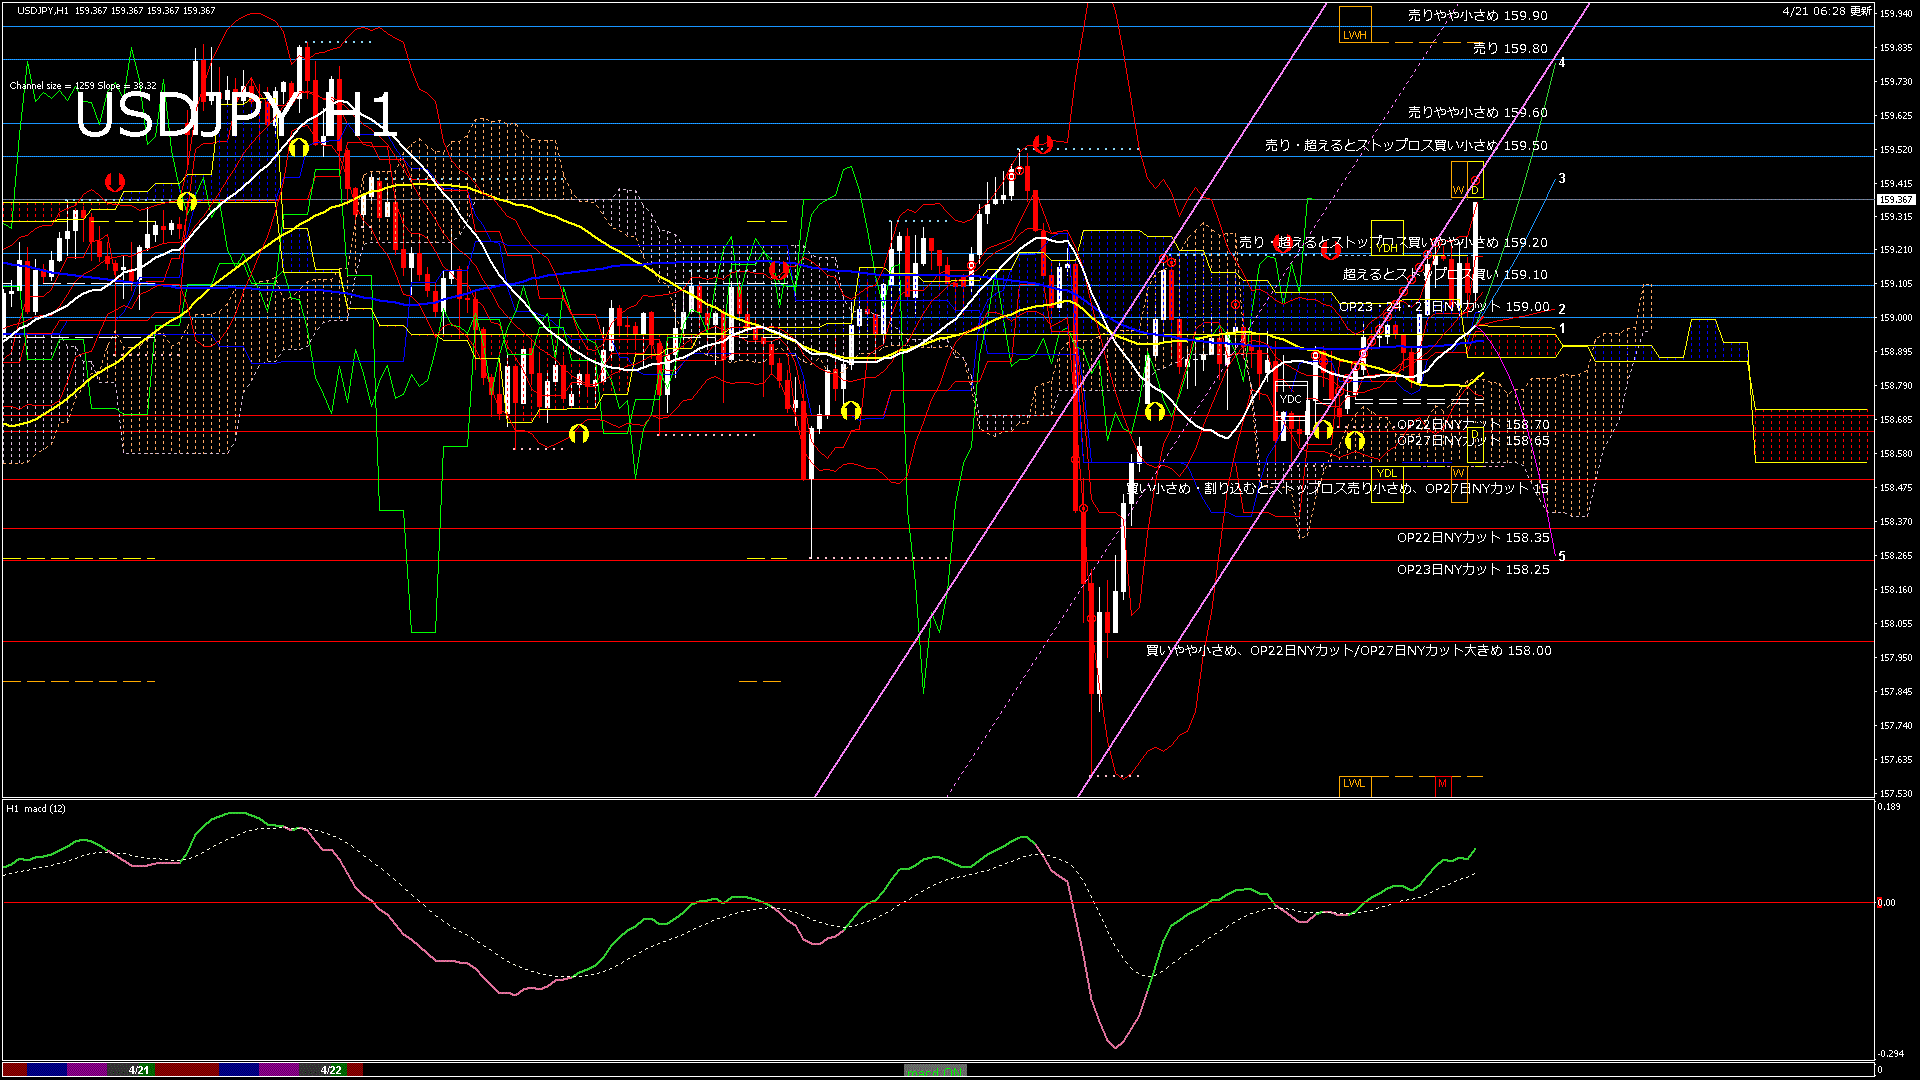Viewport: 1920px width, 1080px height.
Task: Click the small orange M box at bottom
Action: coord(1442,784)
